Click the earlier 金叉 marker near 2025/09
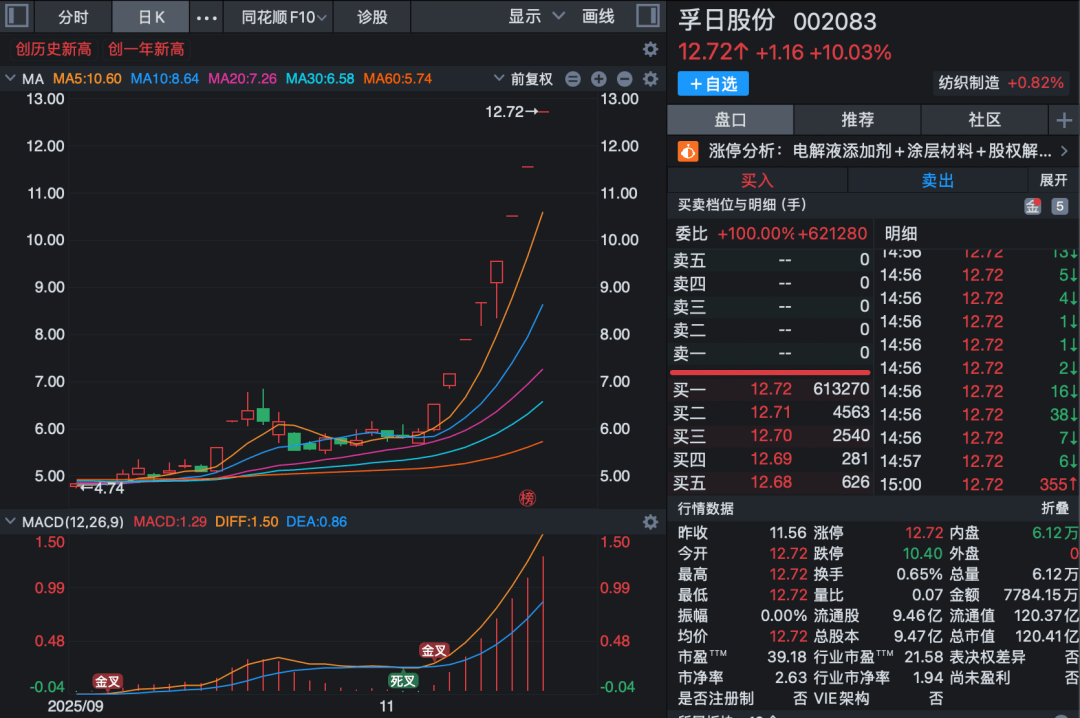 107,681
